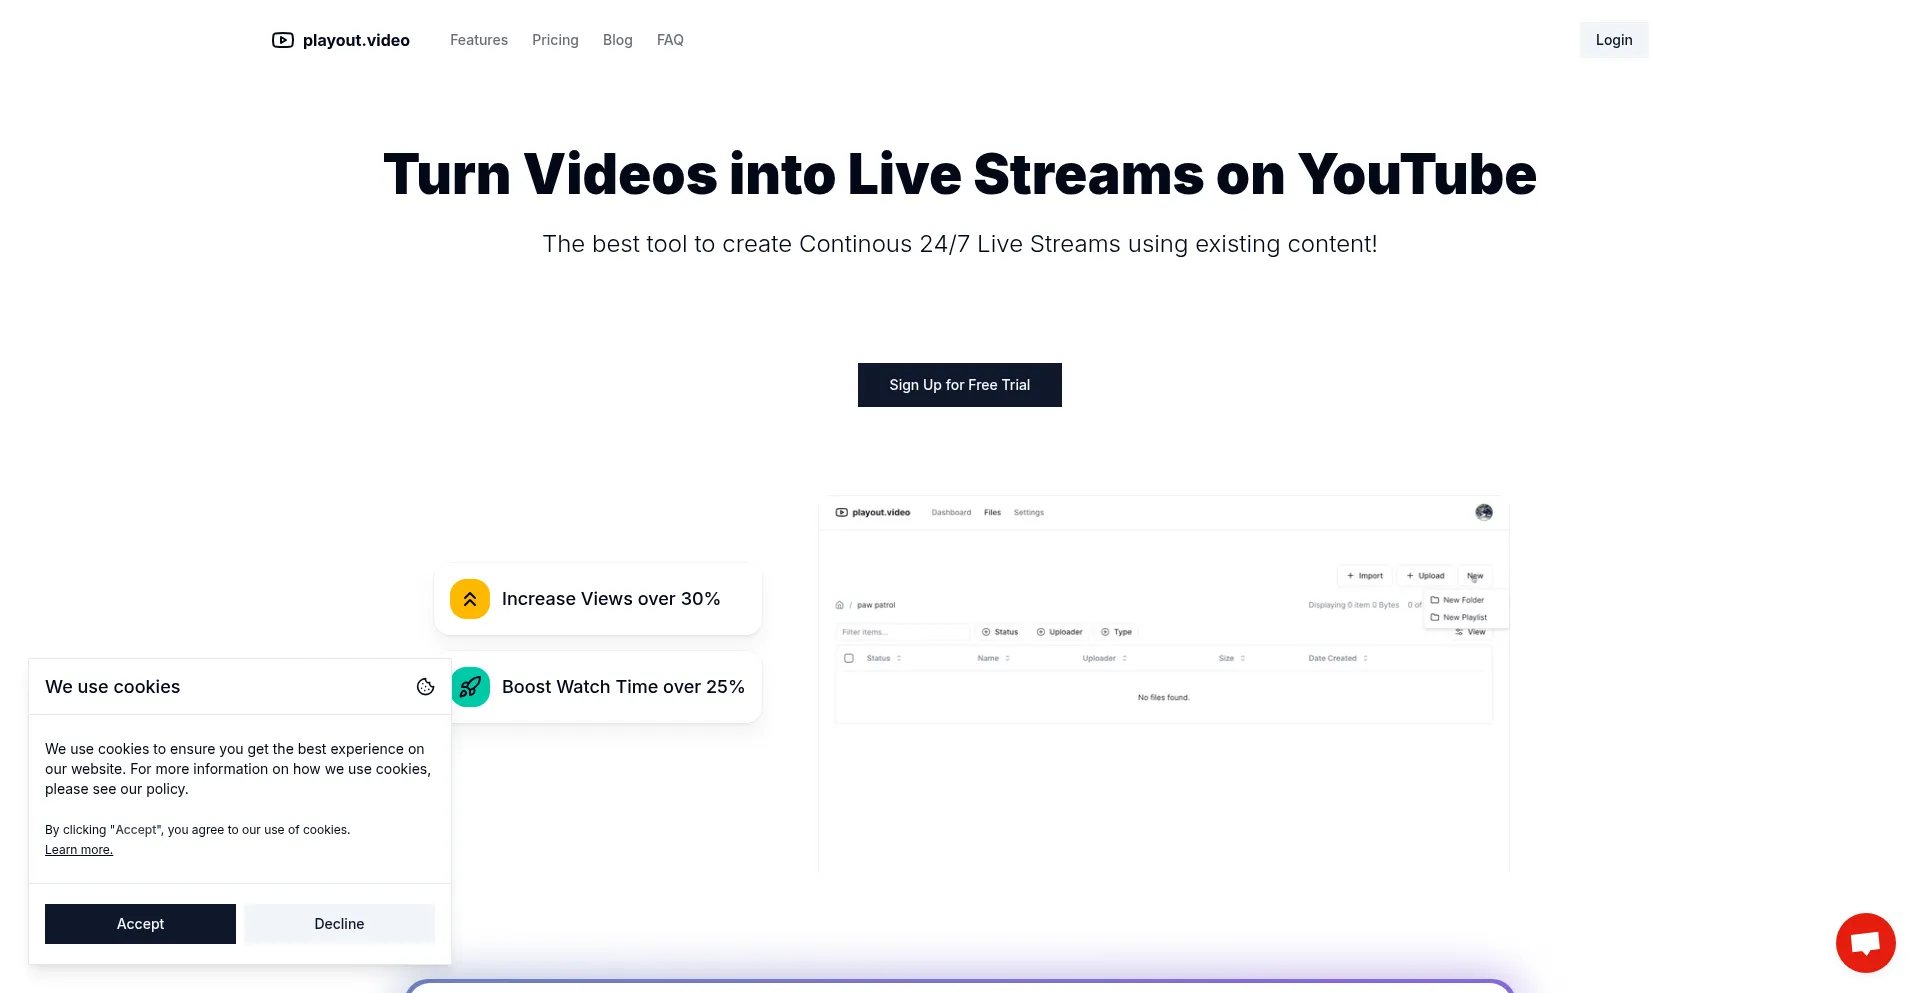Click the playout.video logo icon in header

coord(283,40)
